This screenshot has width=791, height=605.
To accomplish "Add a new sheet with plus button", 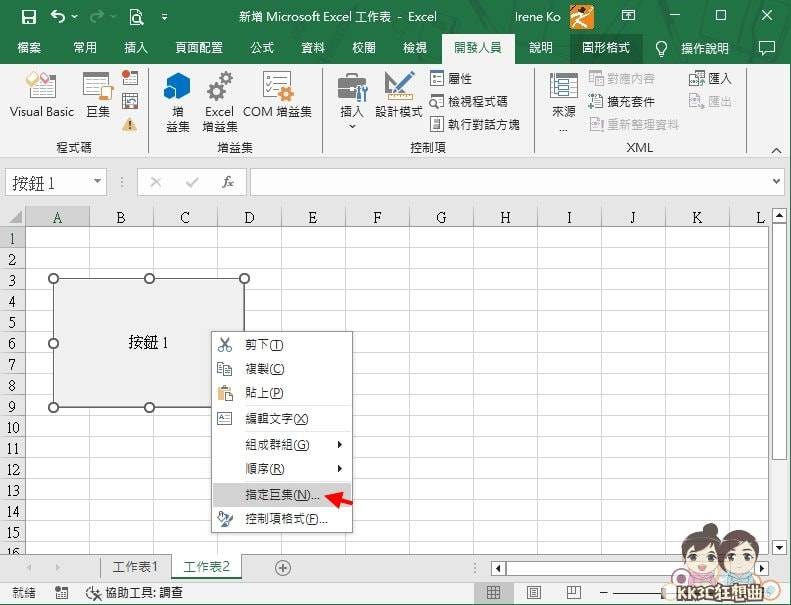I will [x=283, y=567].
